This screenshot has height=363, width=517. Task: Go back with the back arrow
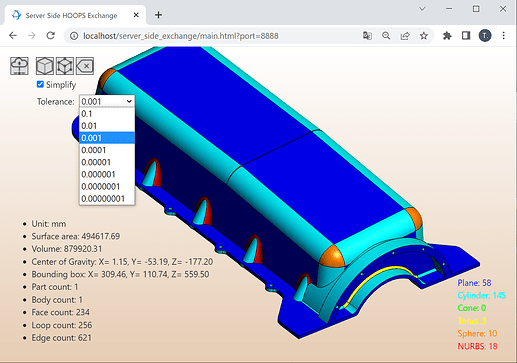[x=13, y=36]
